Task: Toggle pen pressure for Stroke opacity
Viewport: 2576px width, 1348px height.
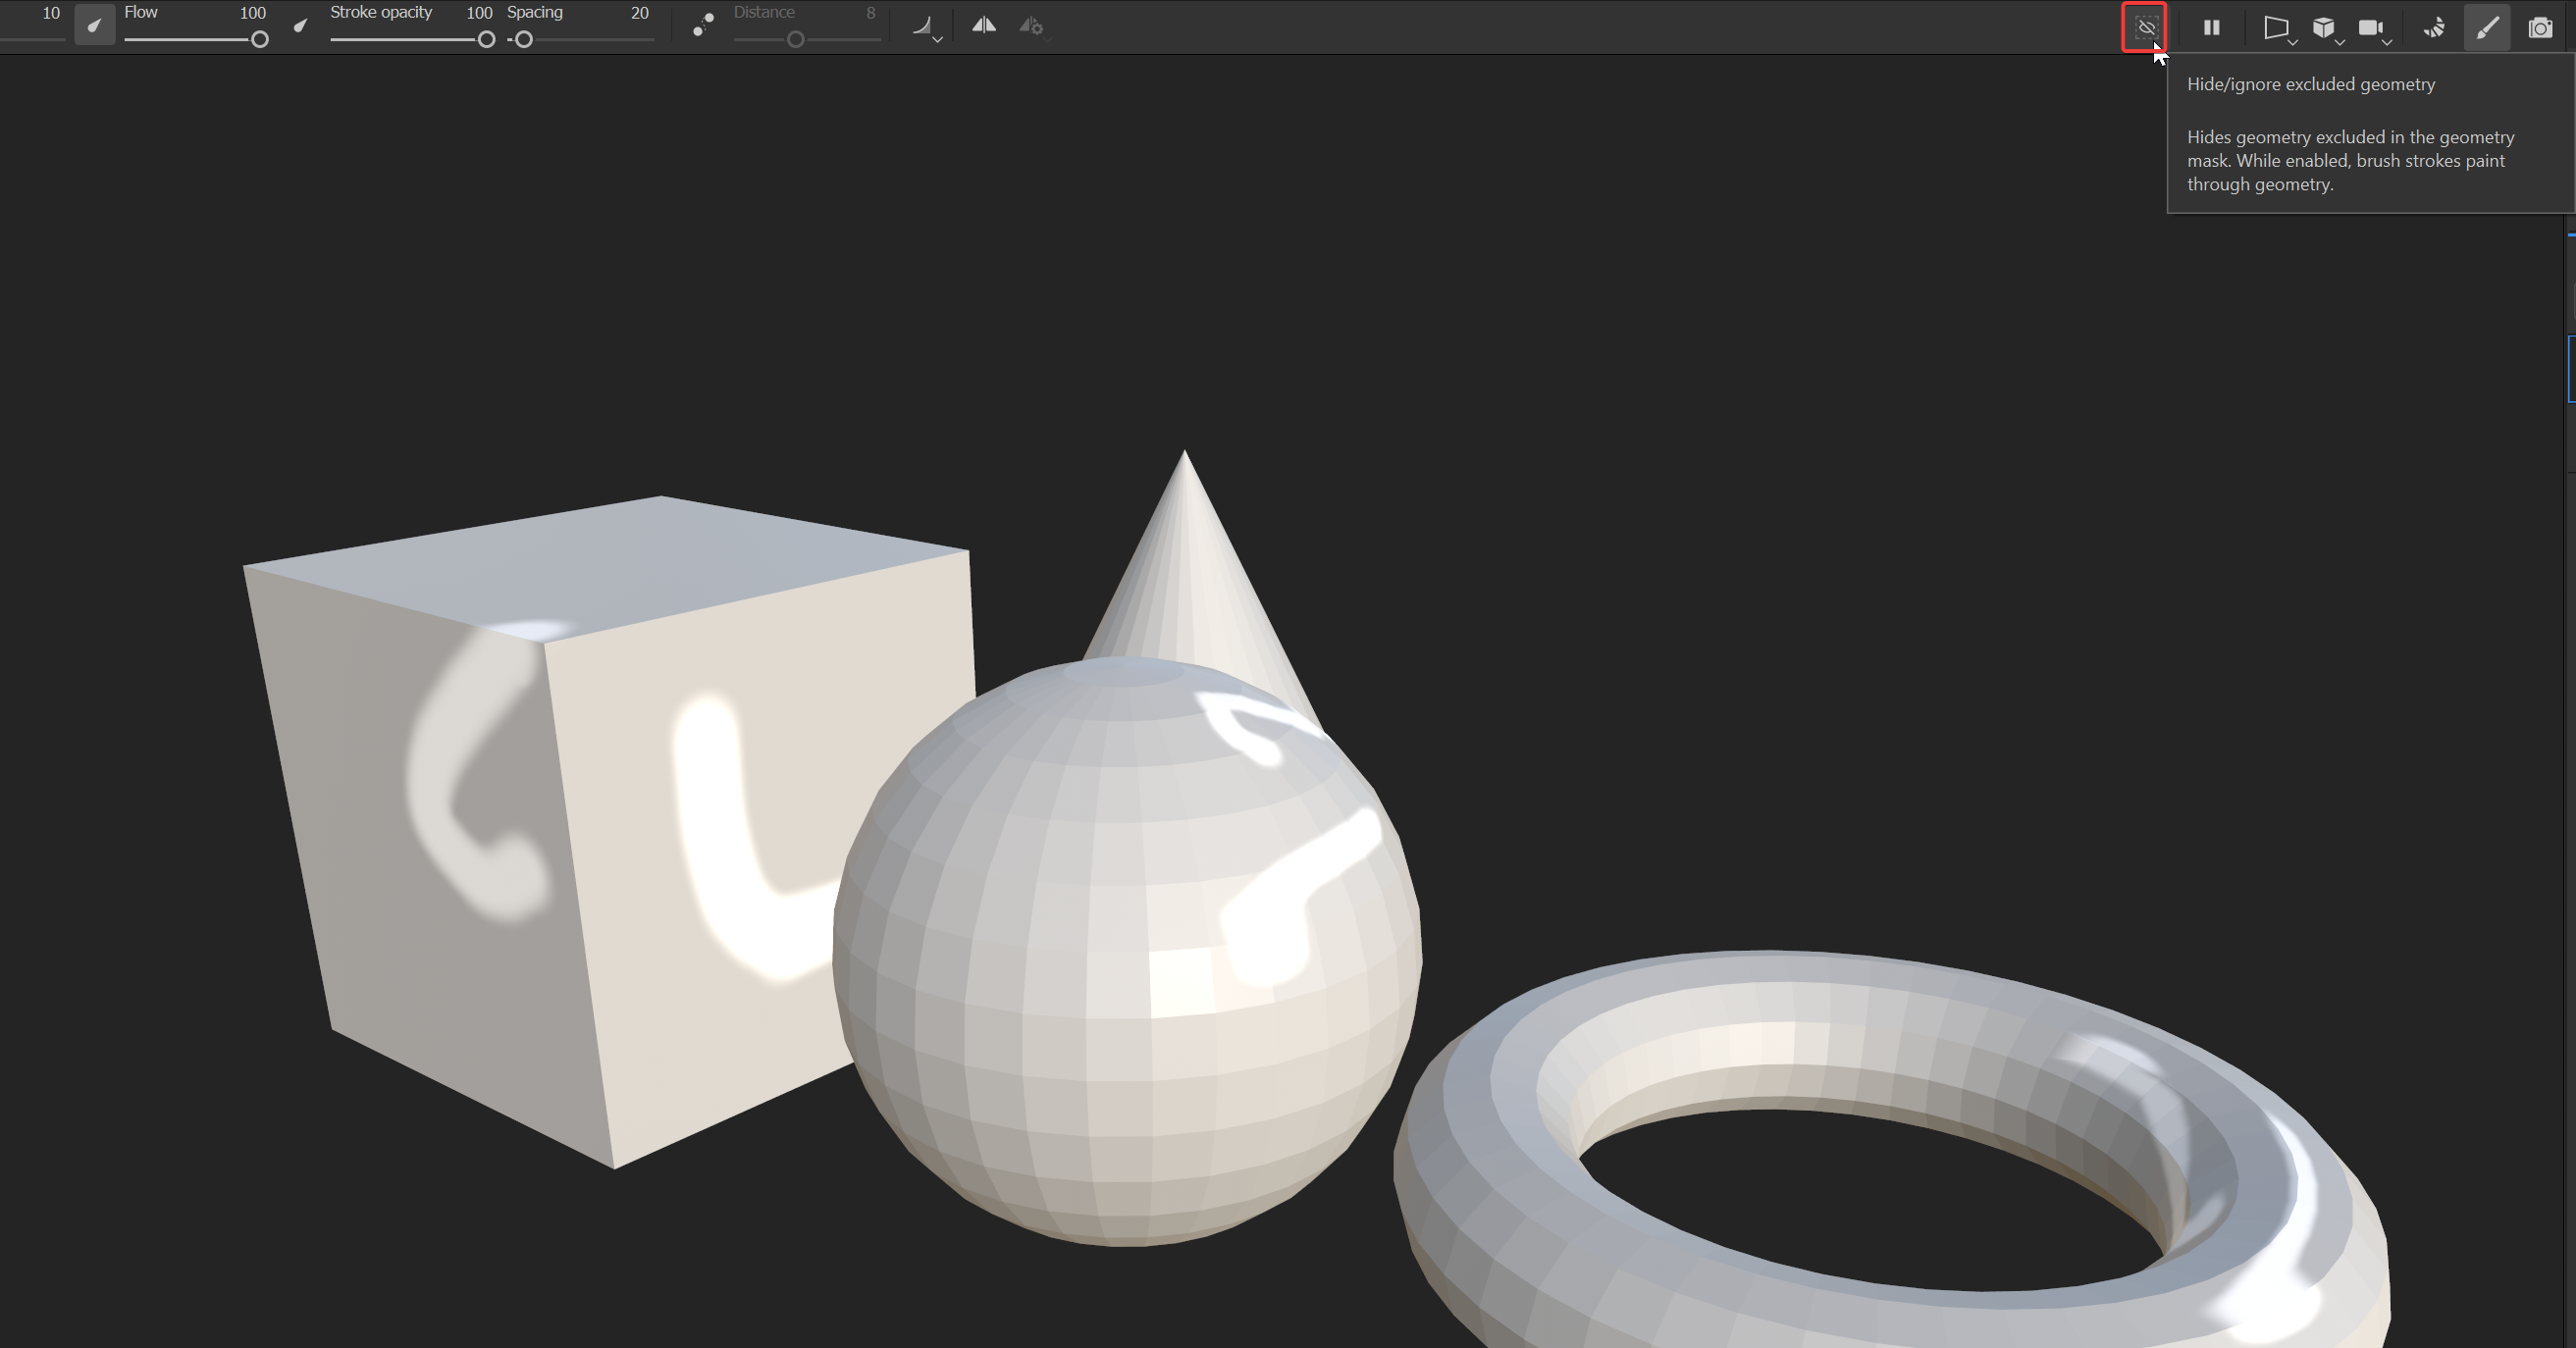Action: point(300,25)
